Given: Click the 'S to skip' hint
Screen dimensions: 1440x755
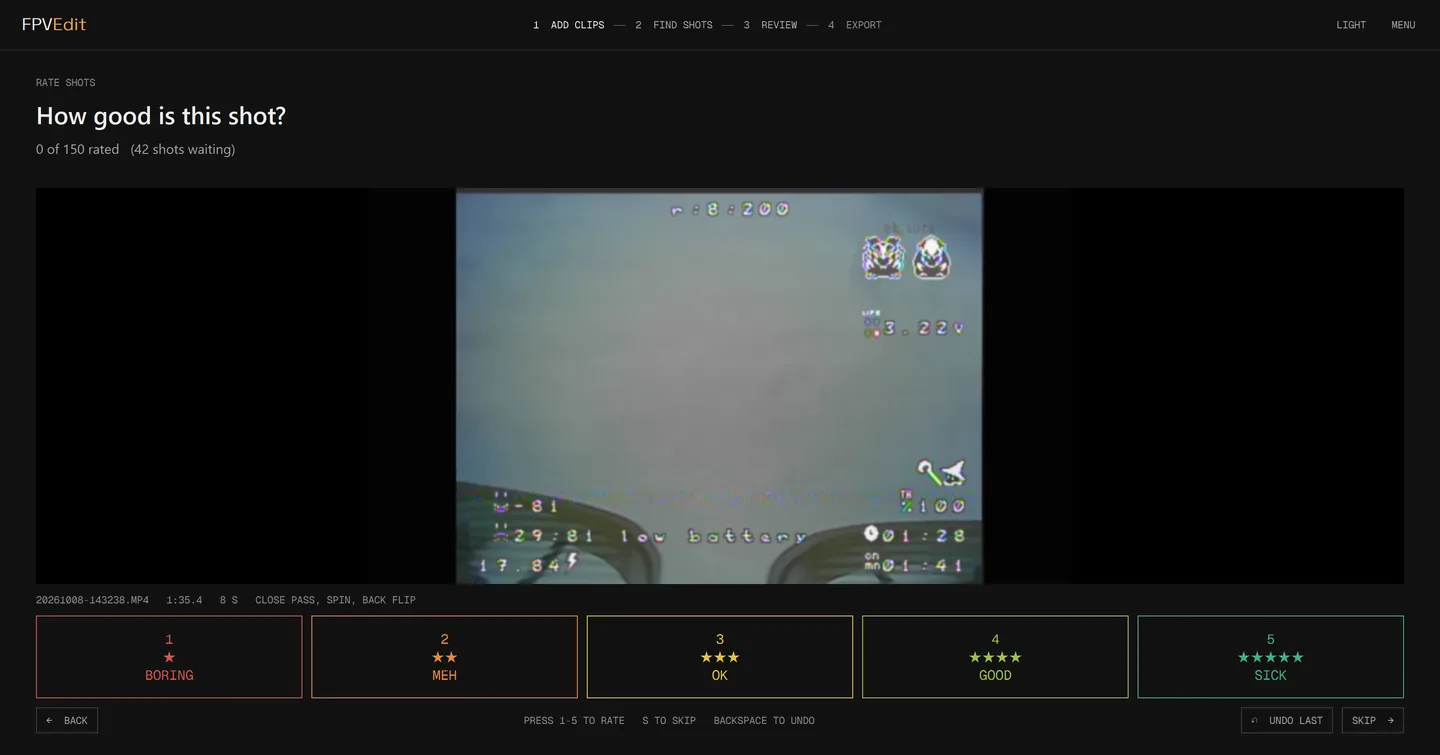Looking at the screenshot, I should tap(669, 720).
